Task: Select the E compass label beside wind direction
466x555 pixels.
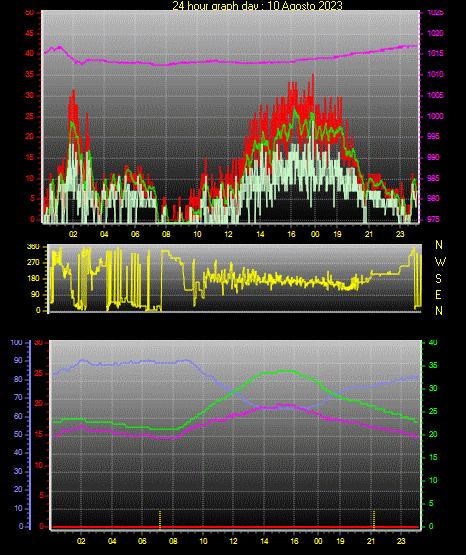Action: coord(438,295)
